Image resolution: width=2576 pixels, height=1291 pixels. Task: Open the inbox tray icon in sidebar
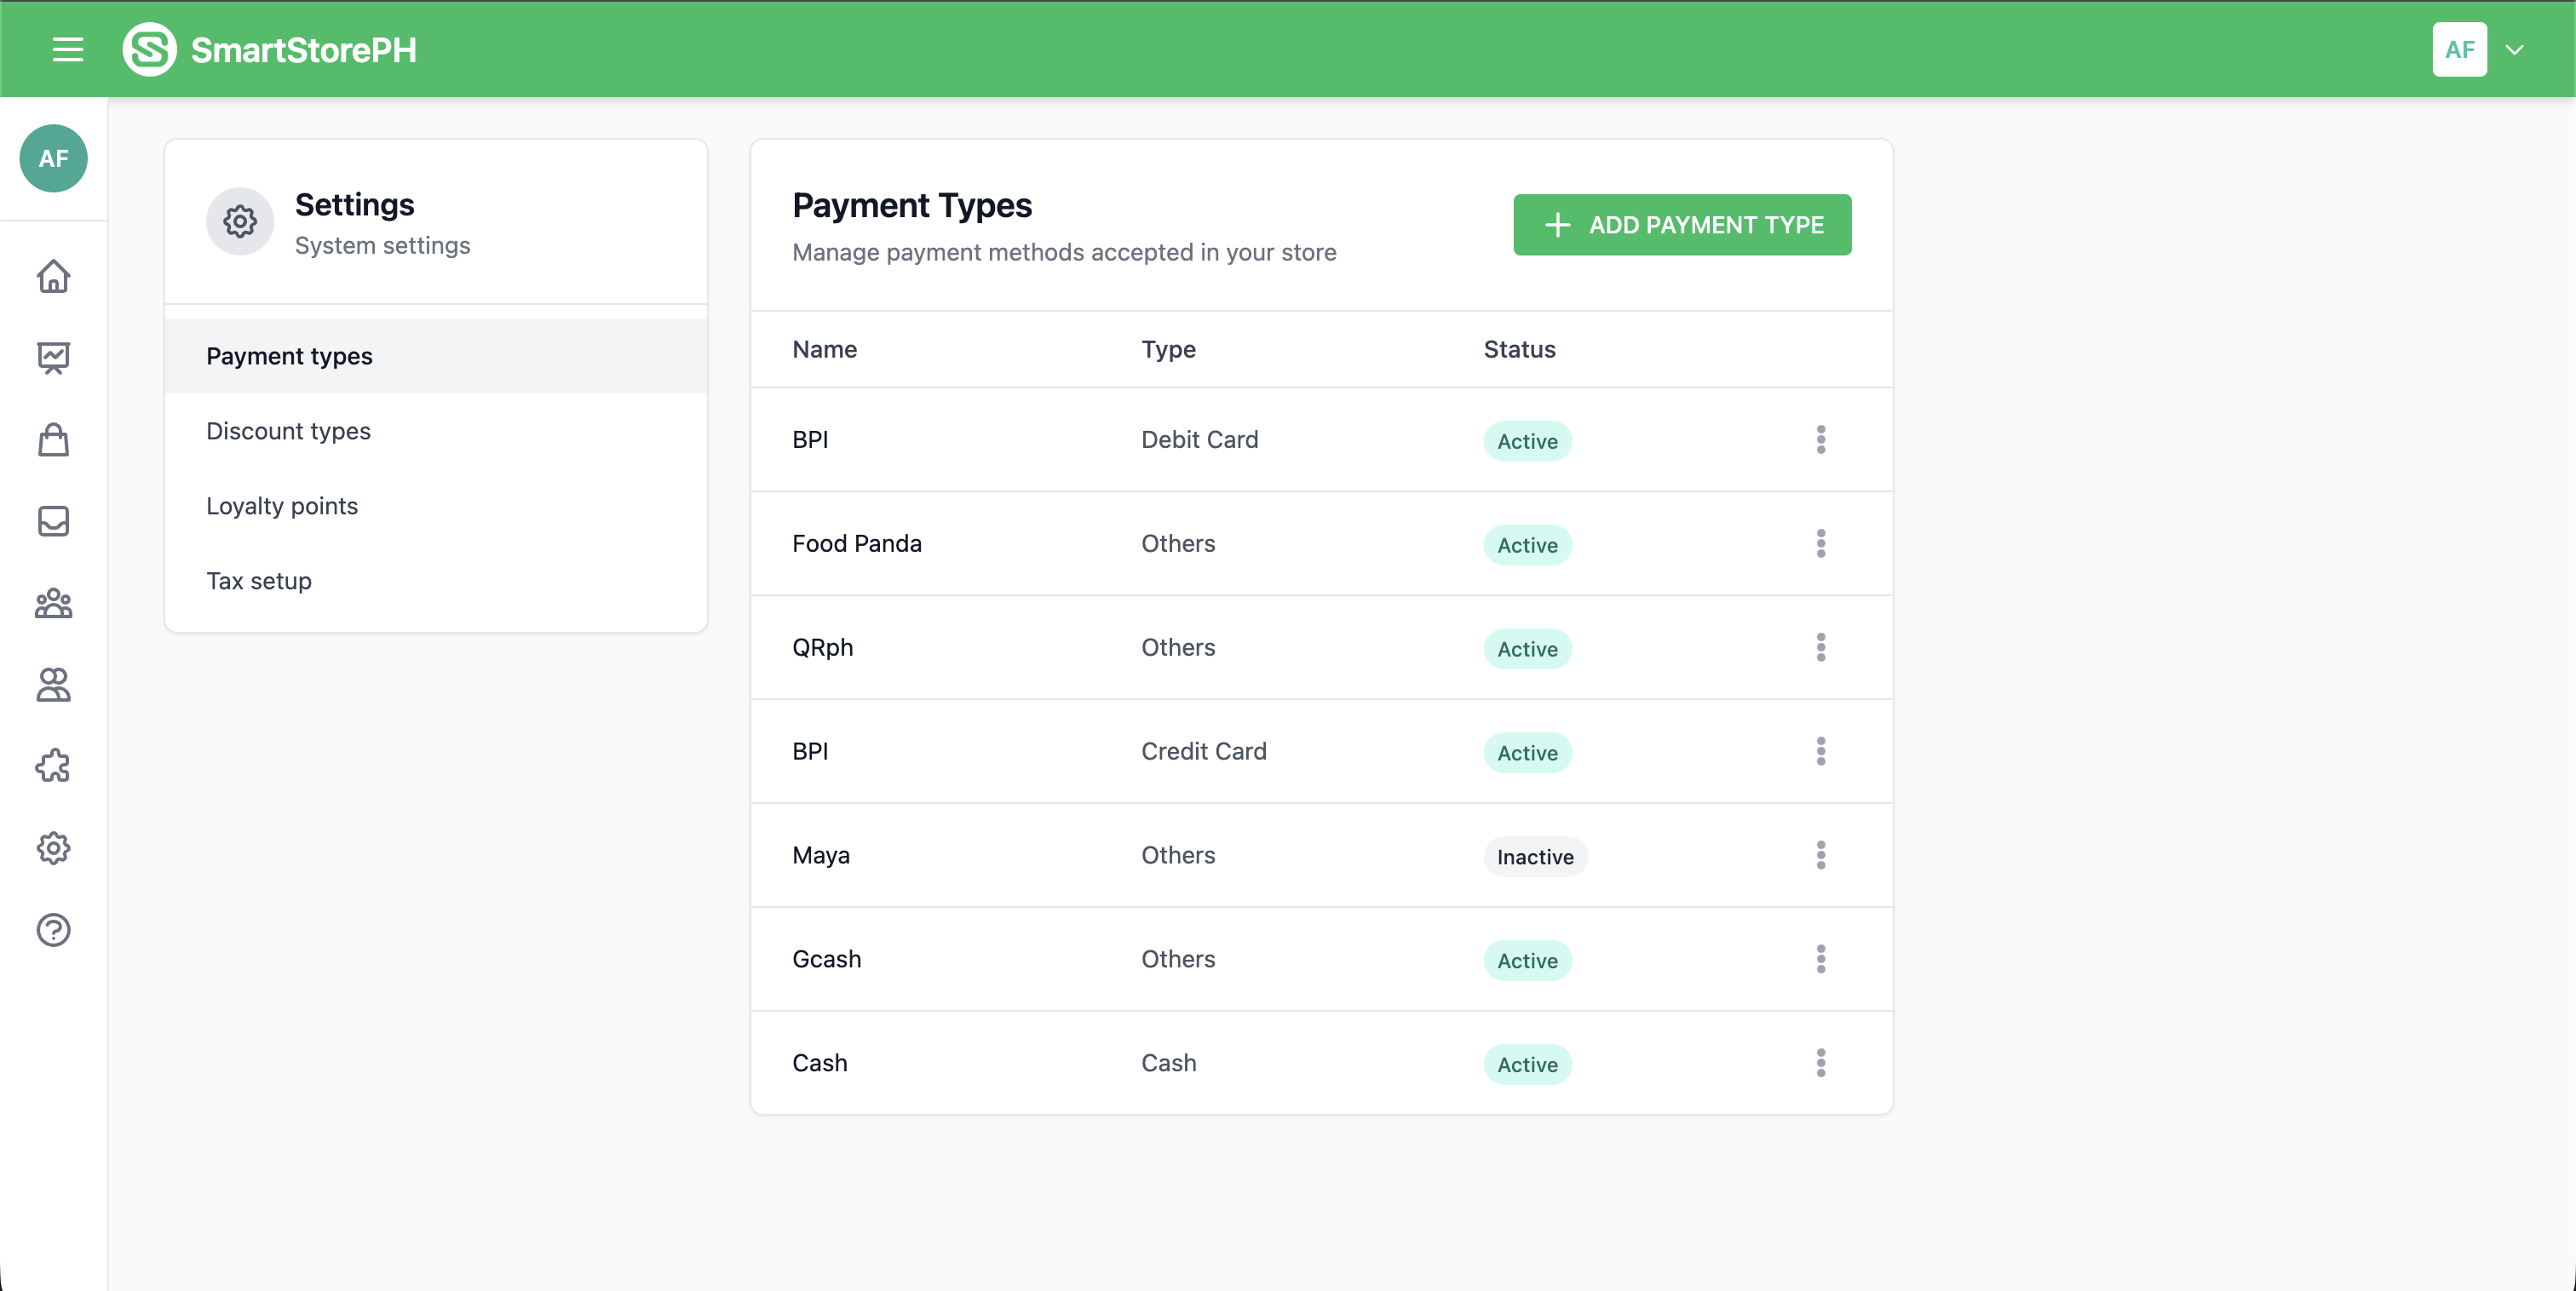(x=53, y=520)
